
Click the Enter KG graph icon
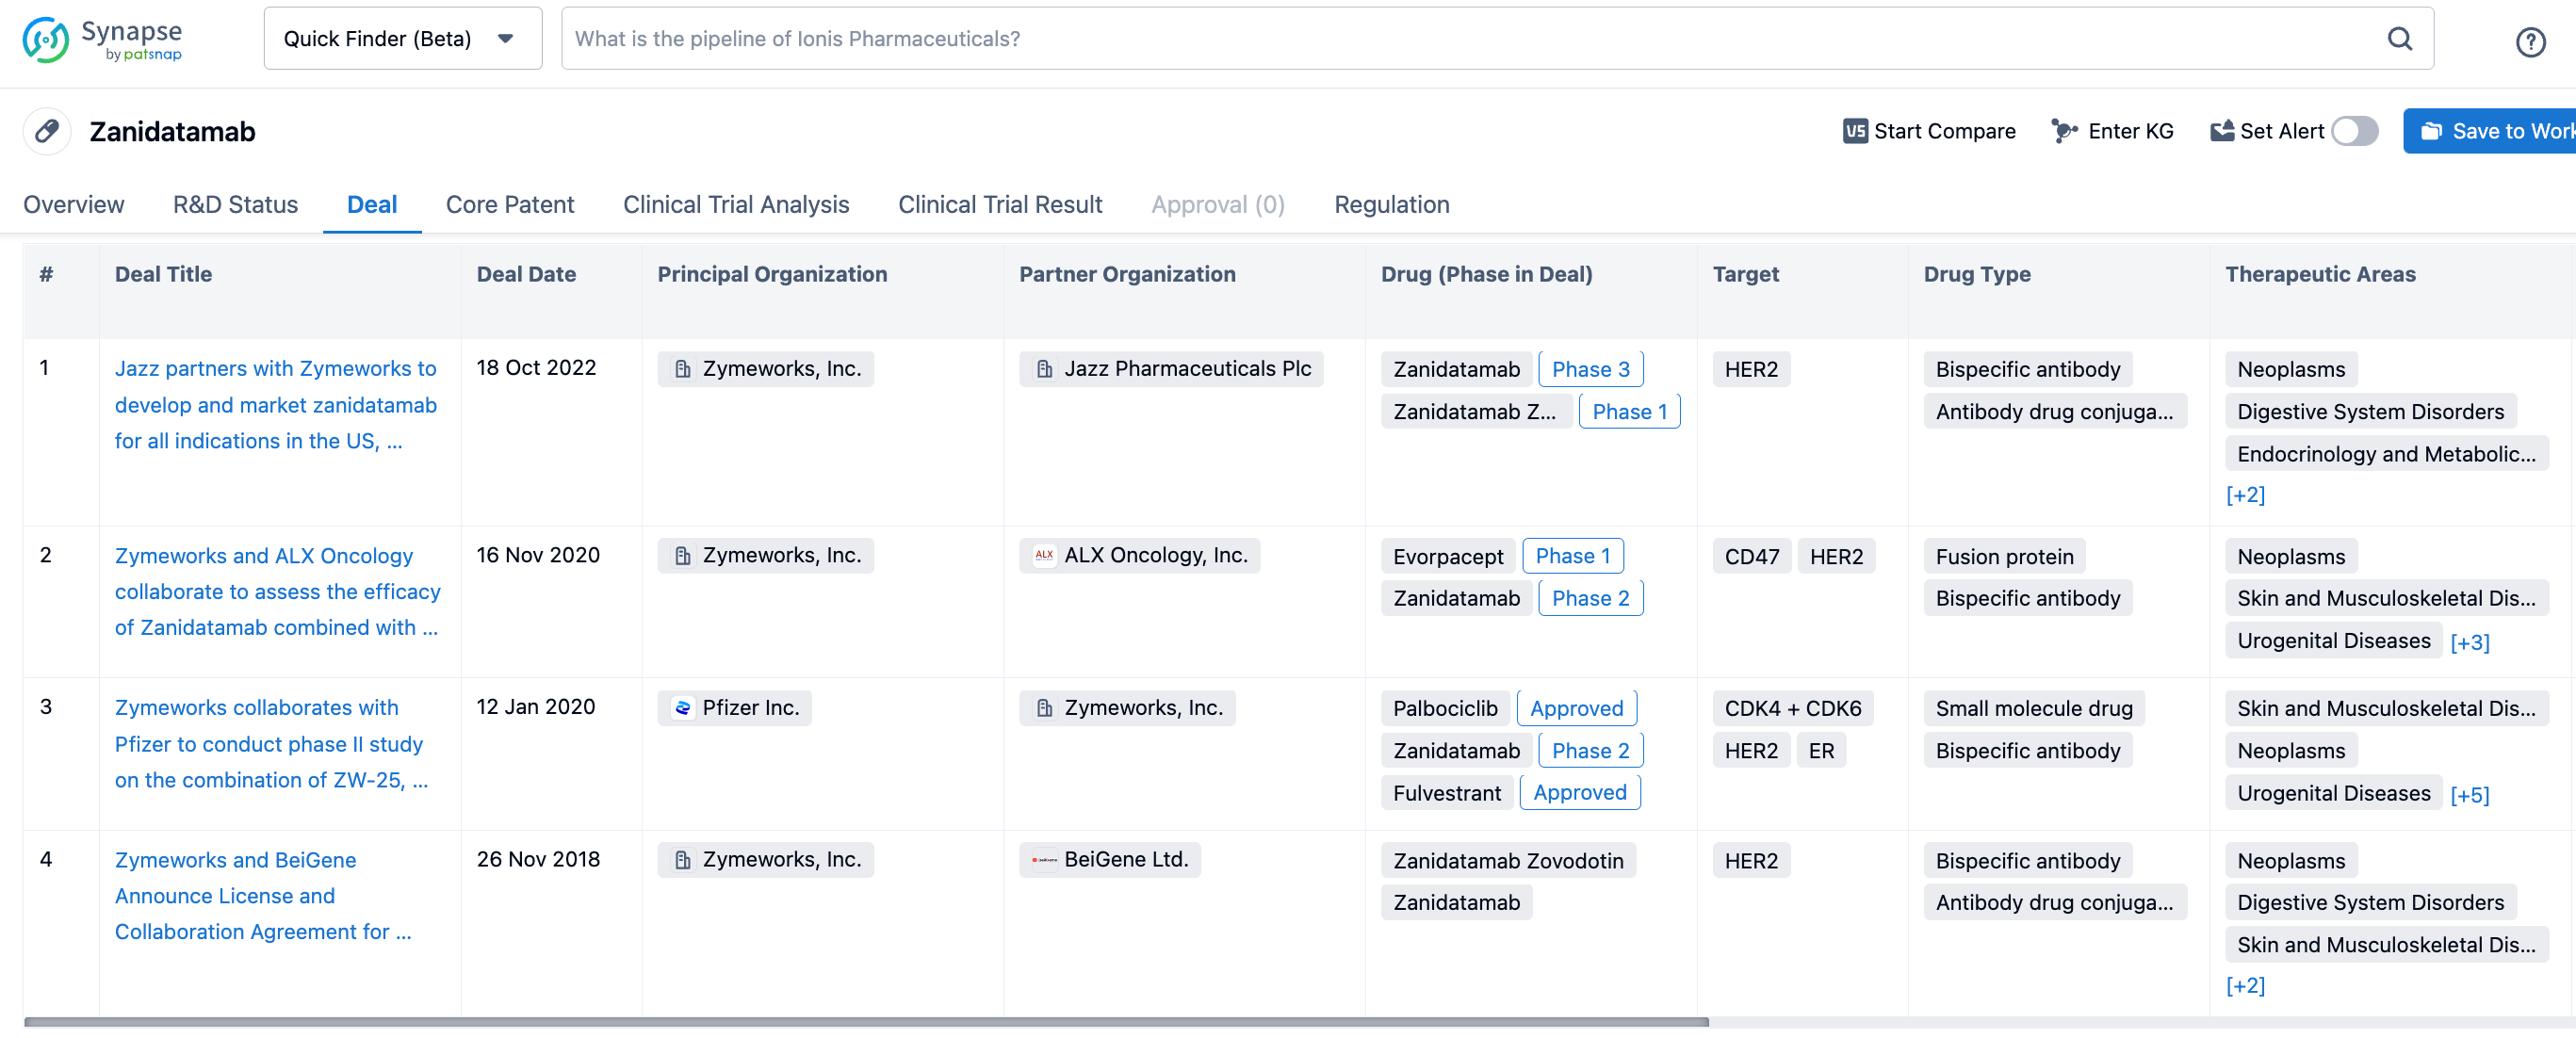click(x=2063, y=131)
